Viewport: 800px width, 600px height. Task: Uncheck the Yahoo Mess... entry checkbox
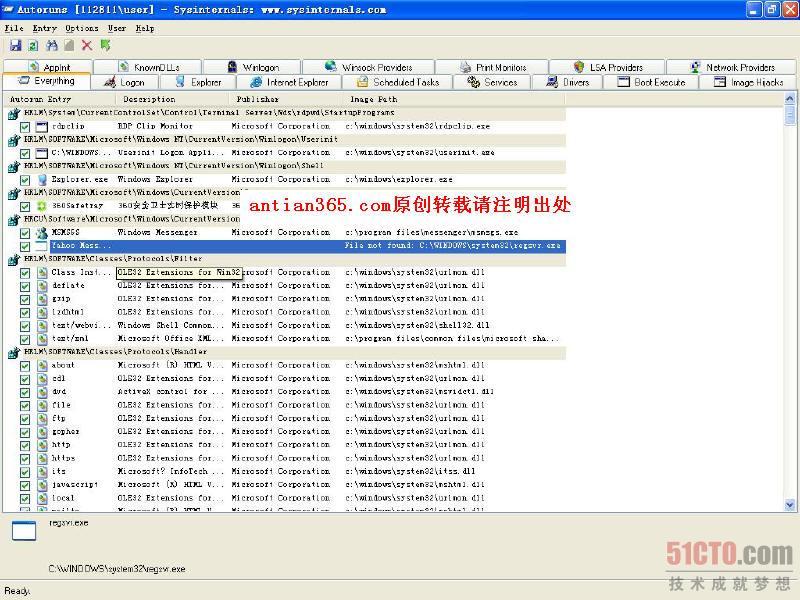pos(24,246)
